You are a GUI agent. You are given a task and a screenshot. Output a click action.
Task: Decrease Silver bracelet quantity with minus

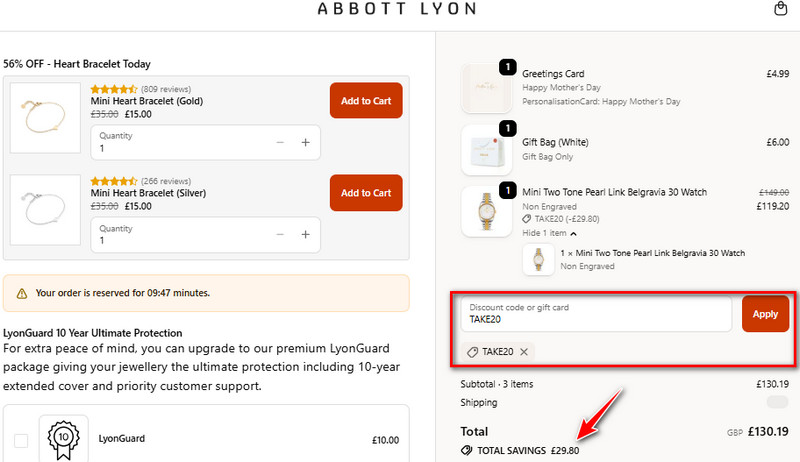(x=279, y=235)
